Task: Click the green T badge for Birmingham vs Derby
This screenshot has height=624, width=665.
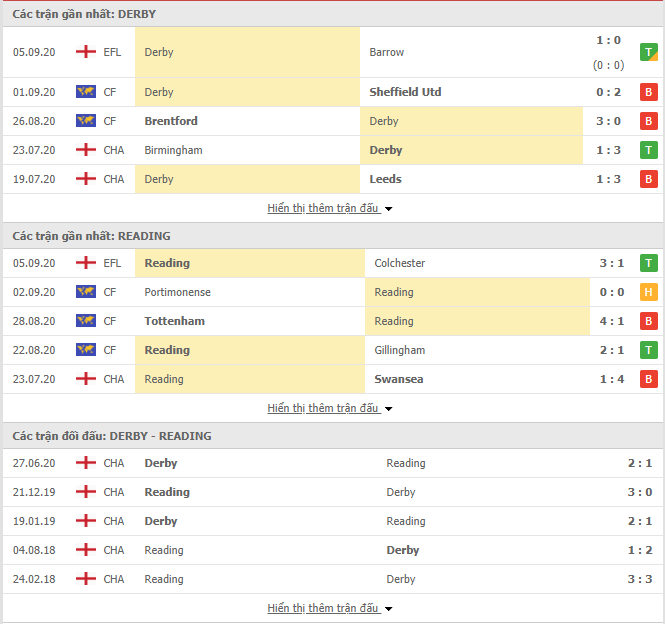Action: (648, 150)
